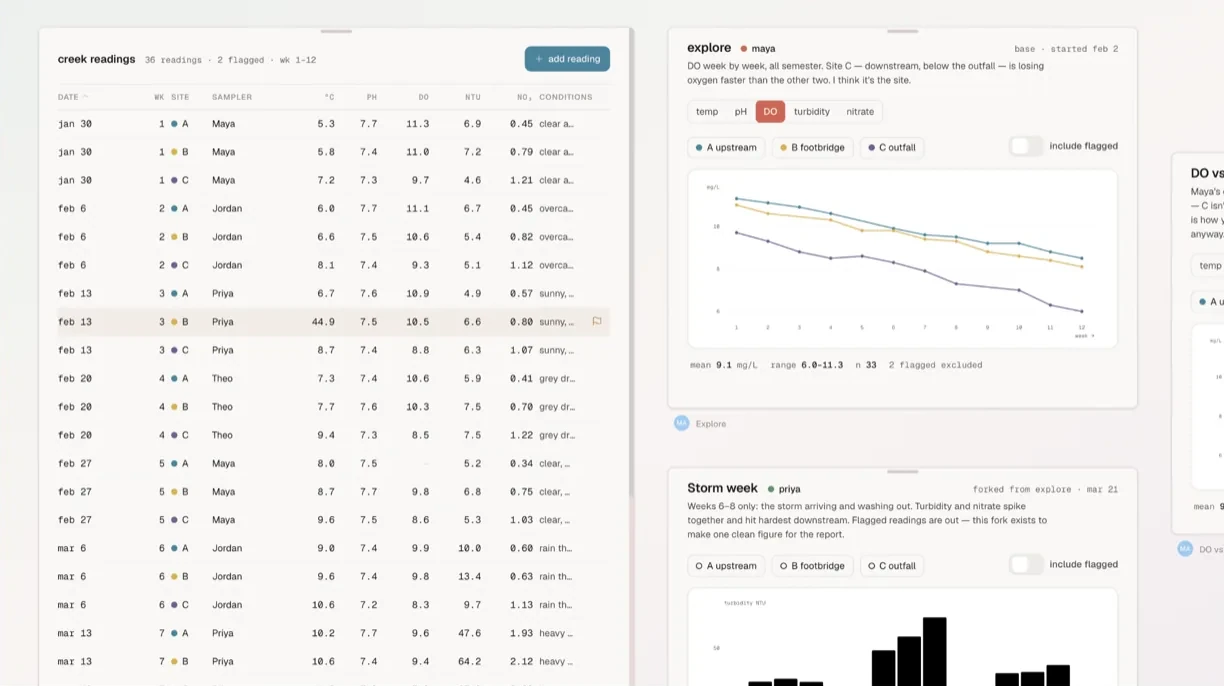Click the flag icon on feb 13 row
The image size is (1224, 686).
(x=597, y=322)
